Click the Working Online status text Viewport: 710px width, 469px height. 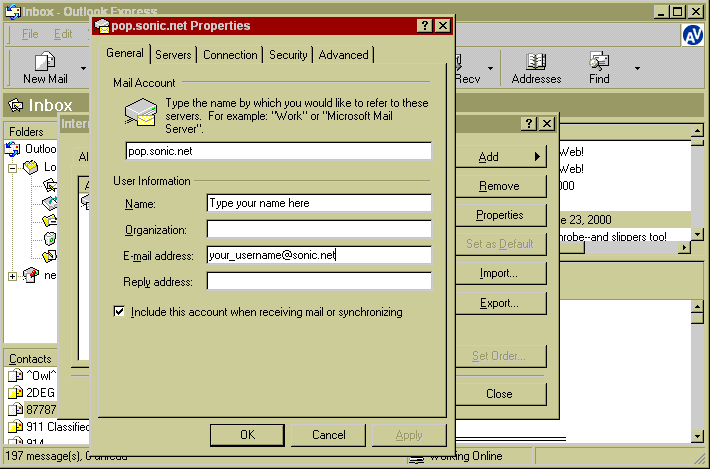point(466,456)
